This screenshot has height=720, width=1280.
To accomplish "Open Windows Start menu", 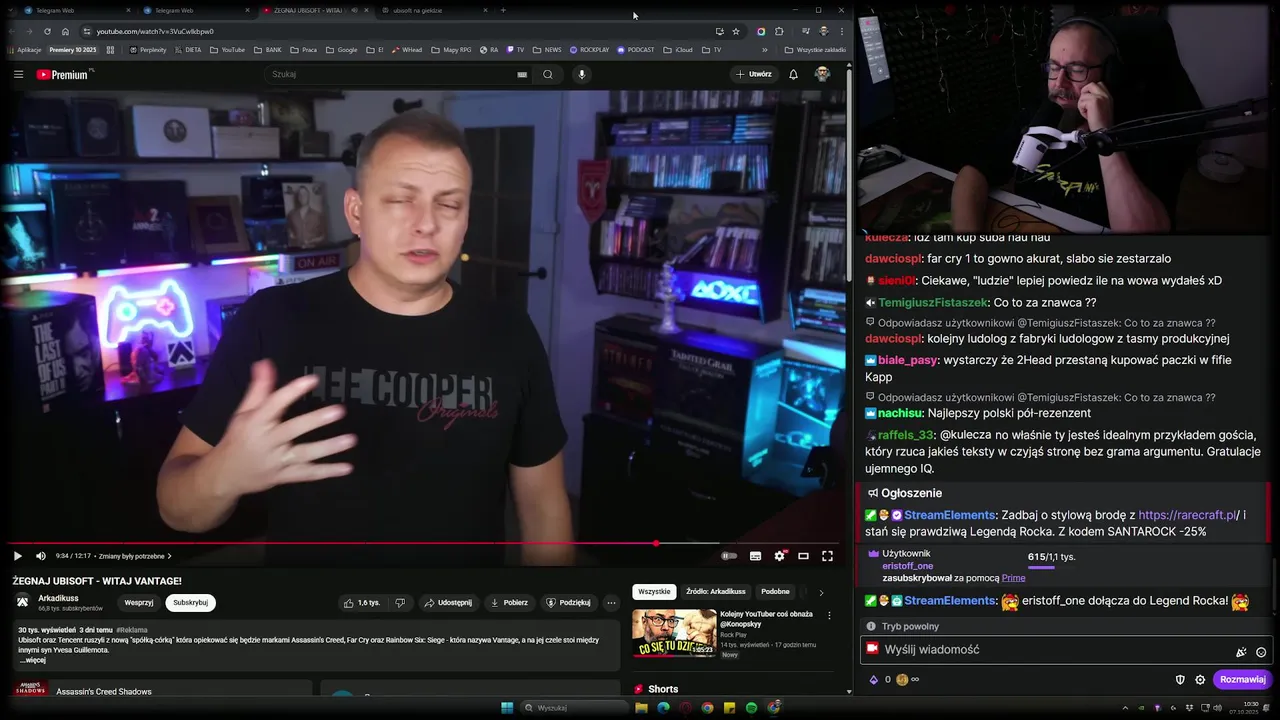I will click(x=507, y=708).
